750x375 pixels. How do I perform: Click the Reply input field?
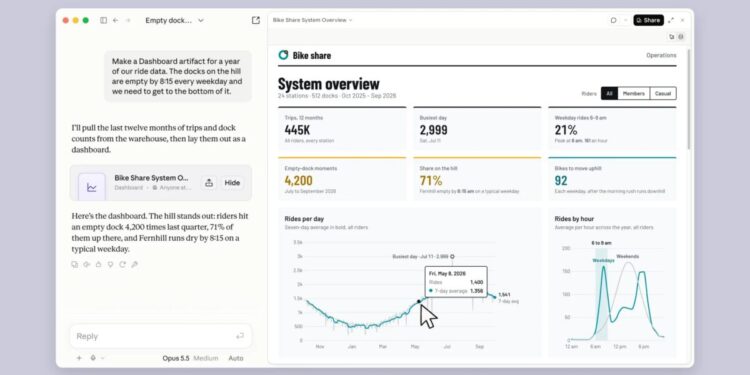click(x=161, y=336)
